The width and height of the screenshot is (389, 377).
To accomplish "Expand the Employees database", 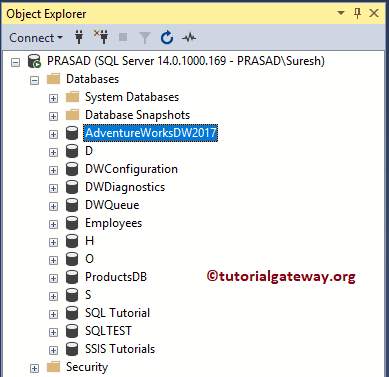I will (53, 224).
